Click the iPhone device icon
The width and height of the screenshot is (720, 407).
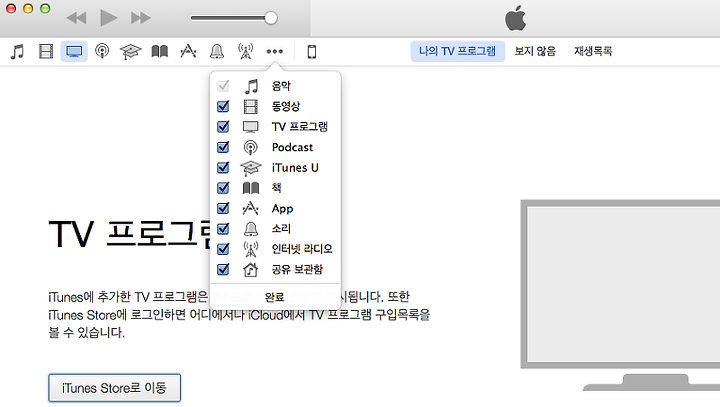[x=312, y=51]
